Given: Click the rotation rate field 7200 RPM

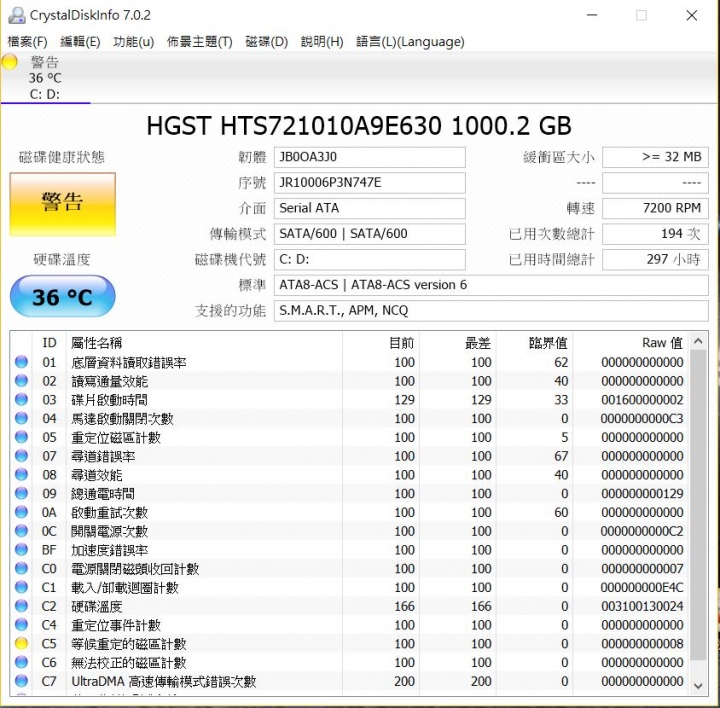Looking at the screenshot, I should coord(655,208).
